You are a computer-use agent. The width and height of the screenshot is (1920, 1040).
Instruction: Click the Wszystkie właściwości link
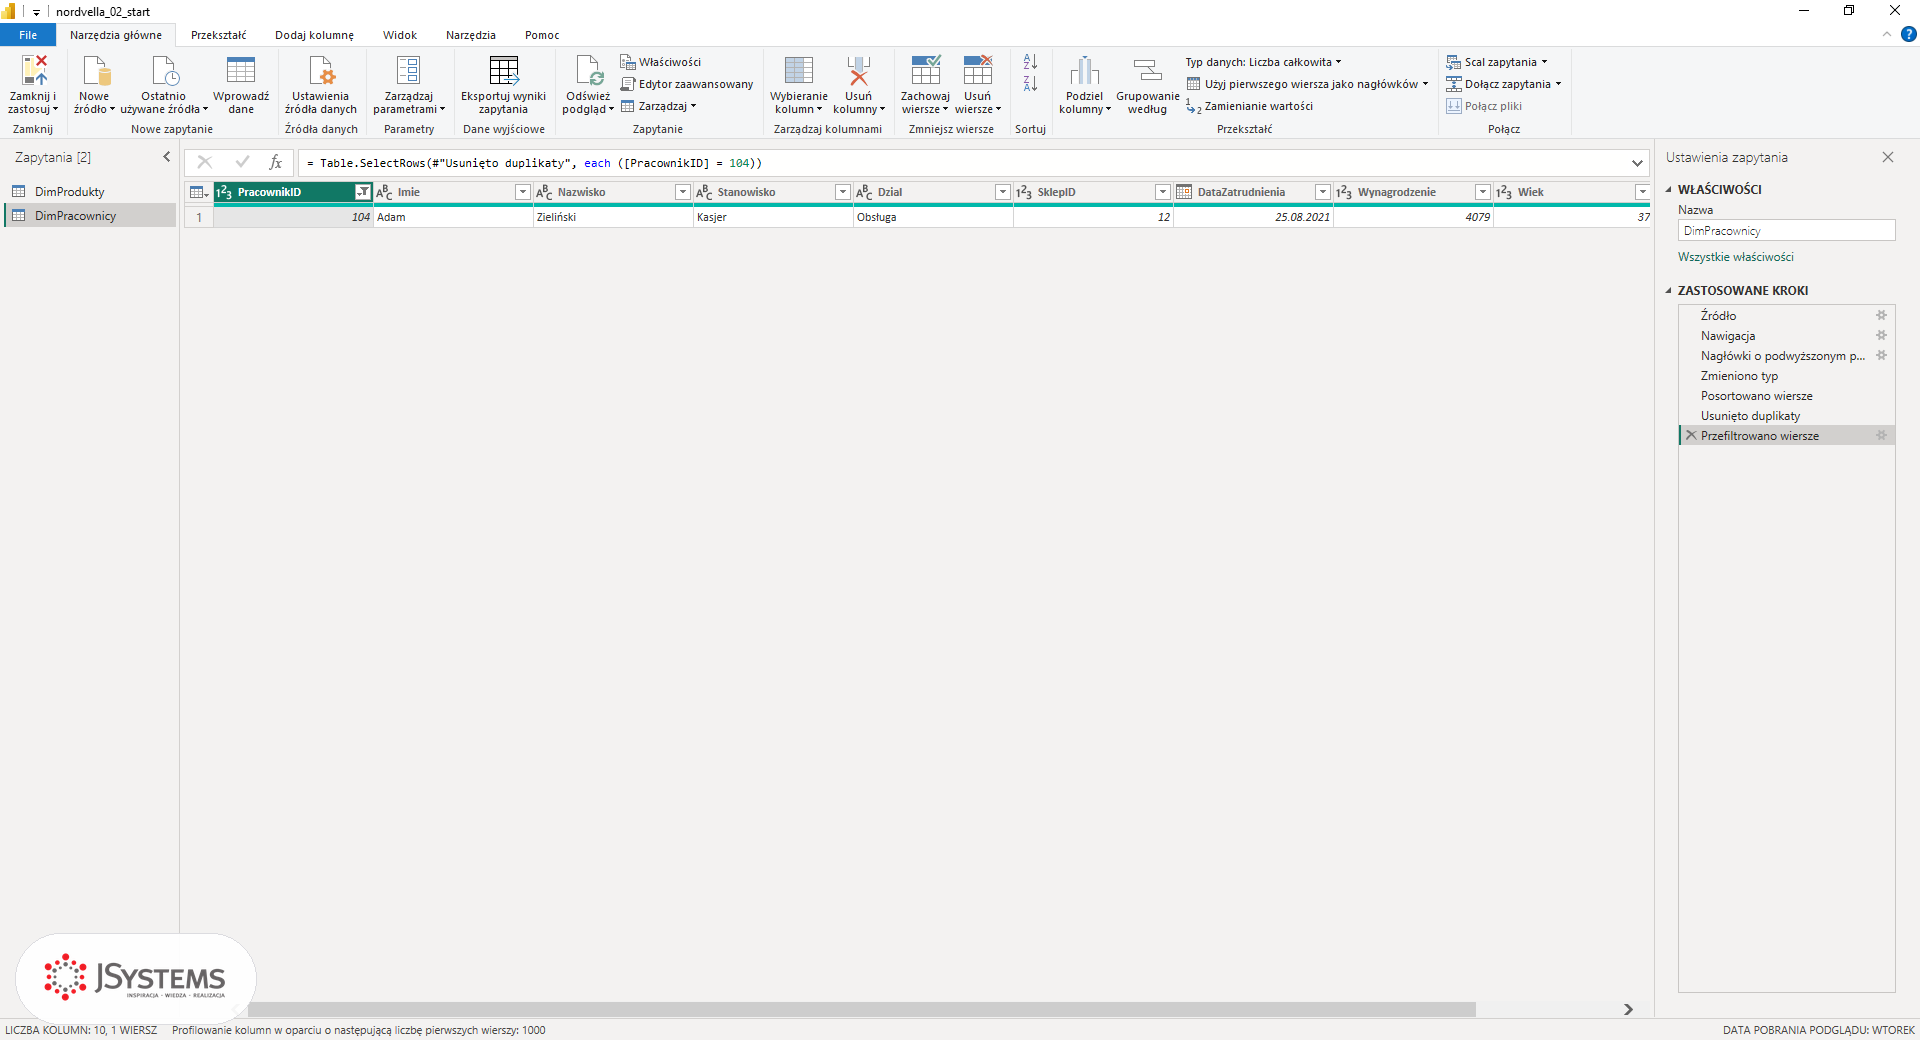(1736, 257)
